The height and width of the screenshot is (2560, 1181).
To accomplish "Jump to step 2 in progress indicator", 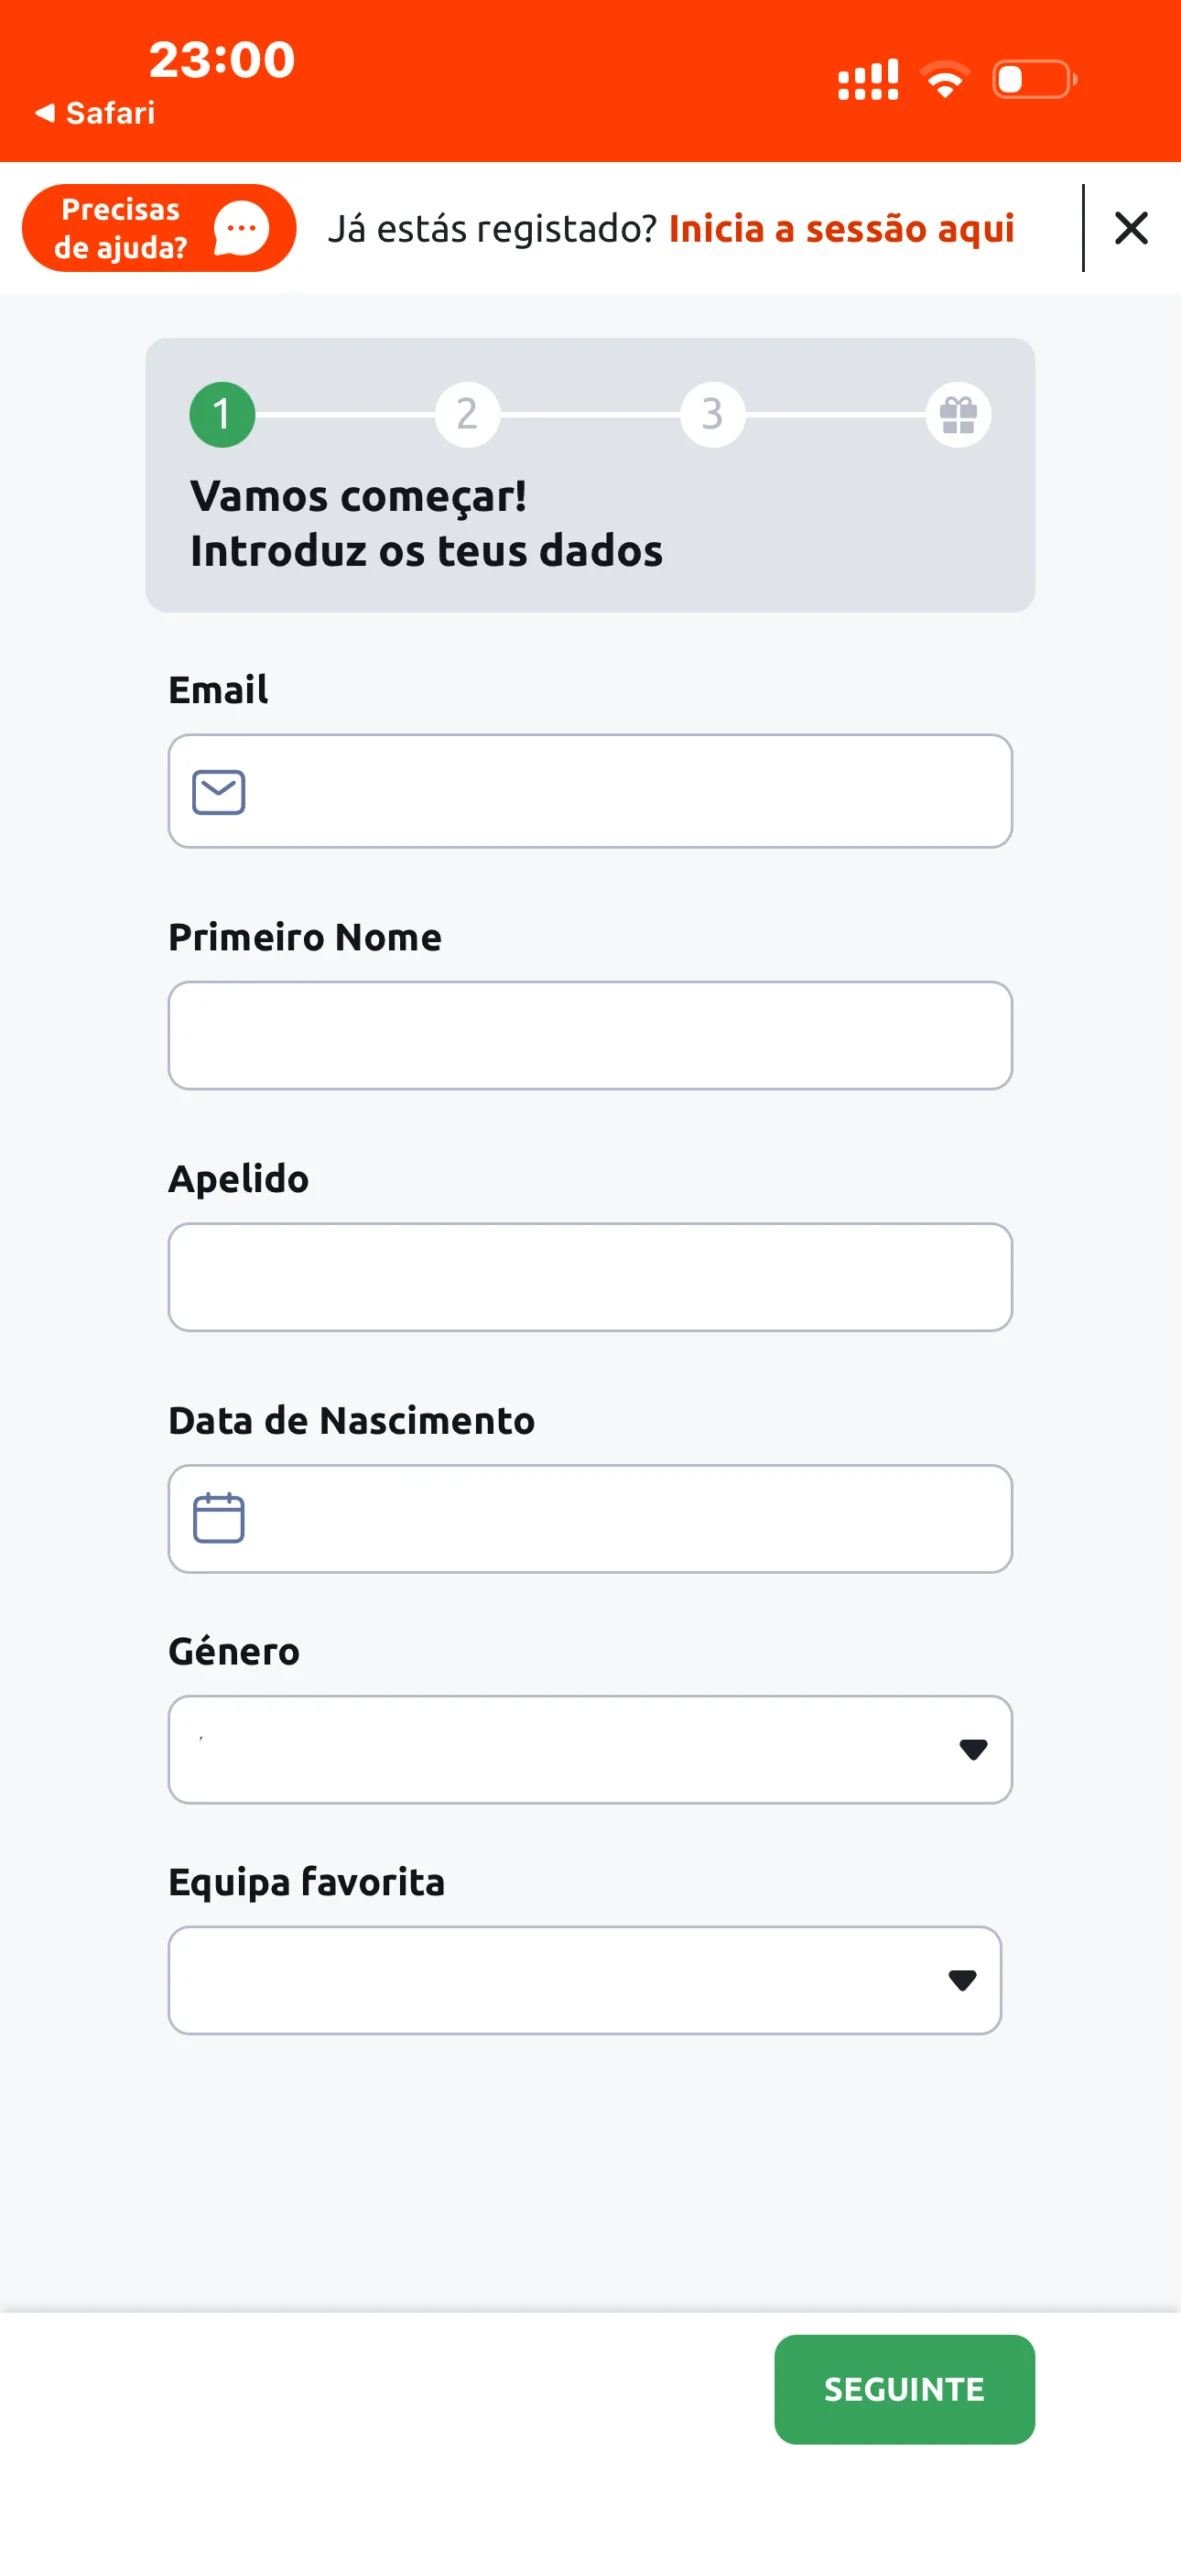I will coord(467,414).
